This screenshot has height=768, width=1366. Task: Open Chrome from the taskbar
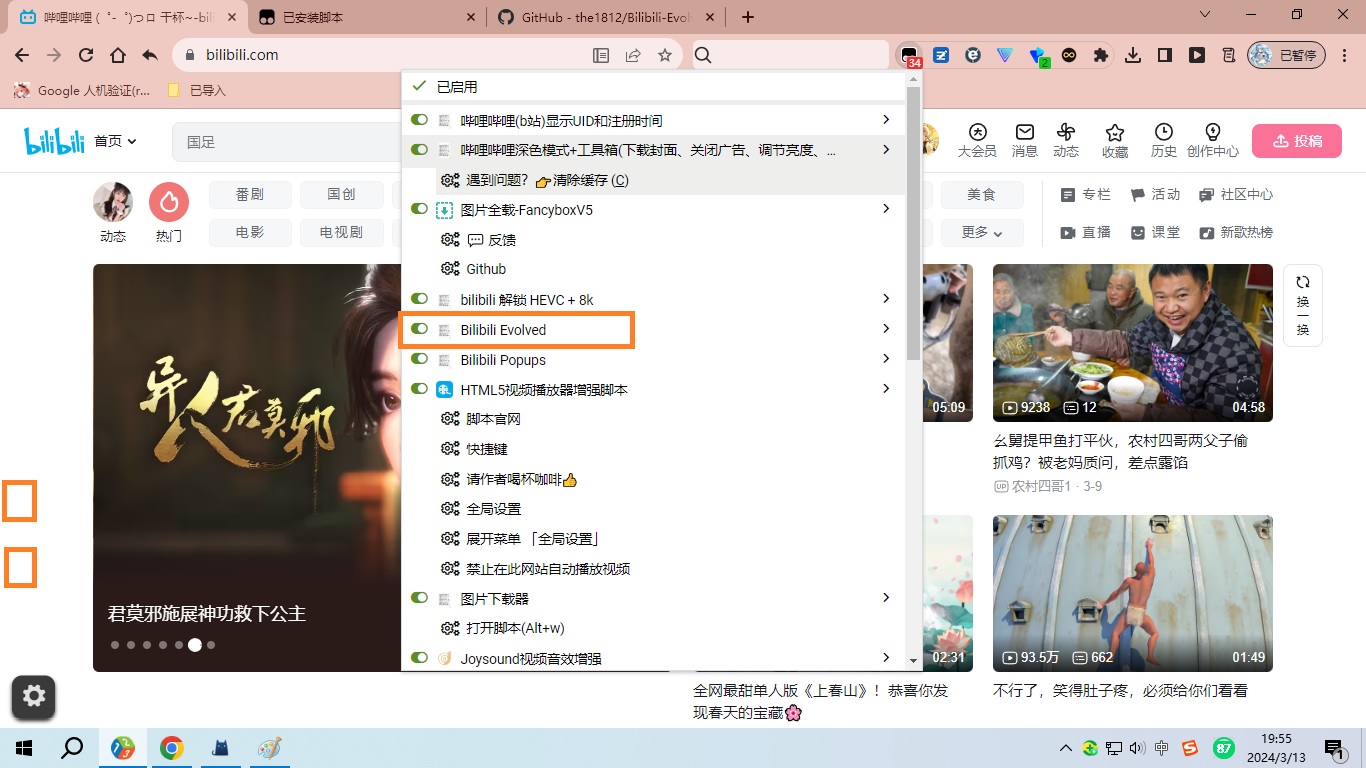172,748
